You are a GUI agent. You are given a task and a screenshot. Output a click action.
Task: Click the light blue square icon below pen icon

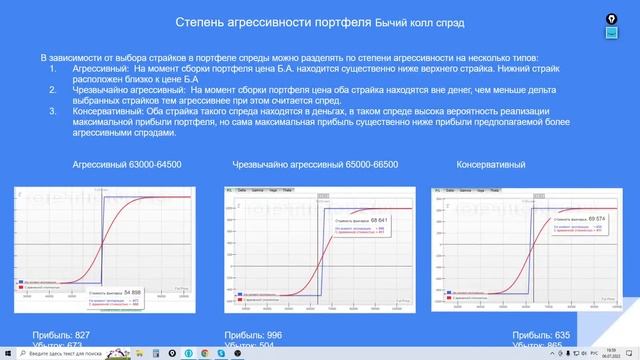611,33
